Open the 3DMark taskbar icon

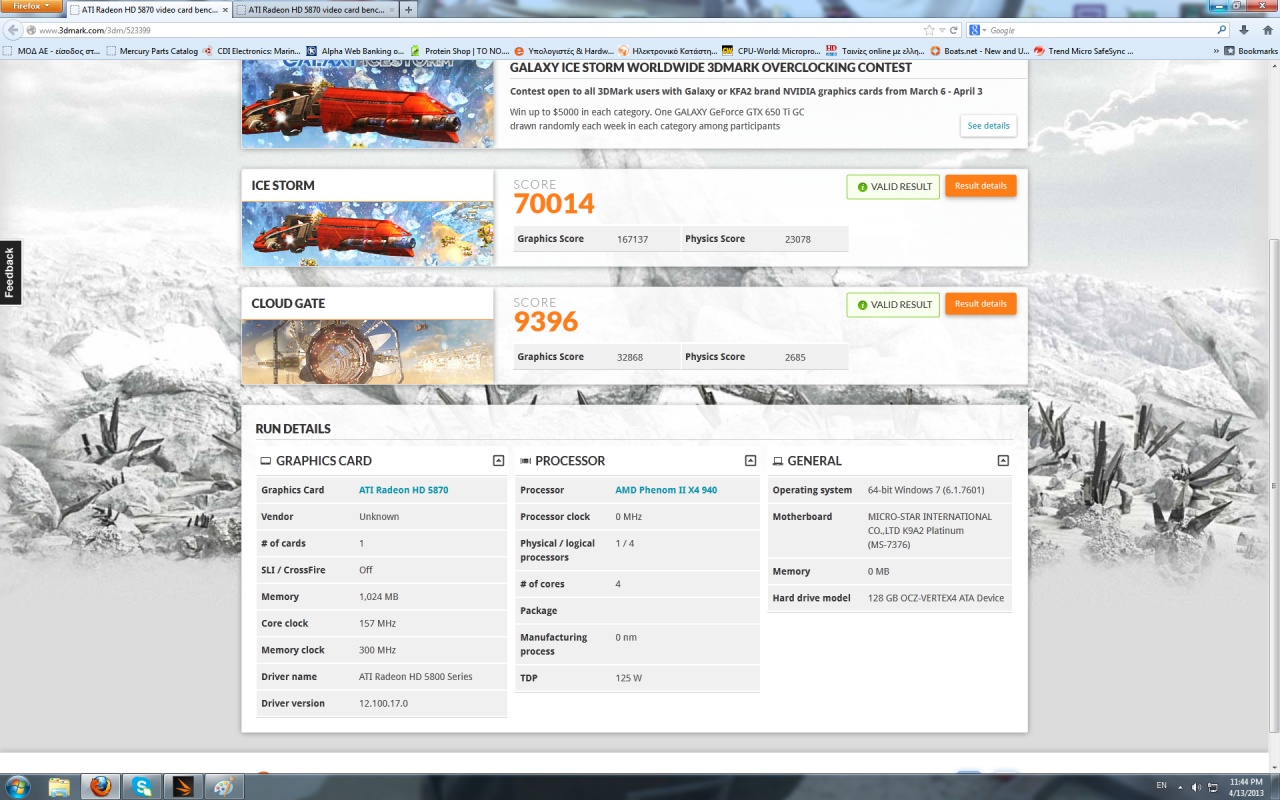(183, 786)
